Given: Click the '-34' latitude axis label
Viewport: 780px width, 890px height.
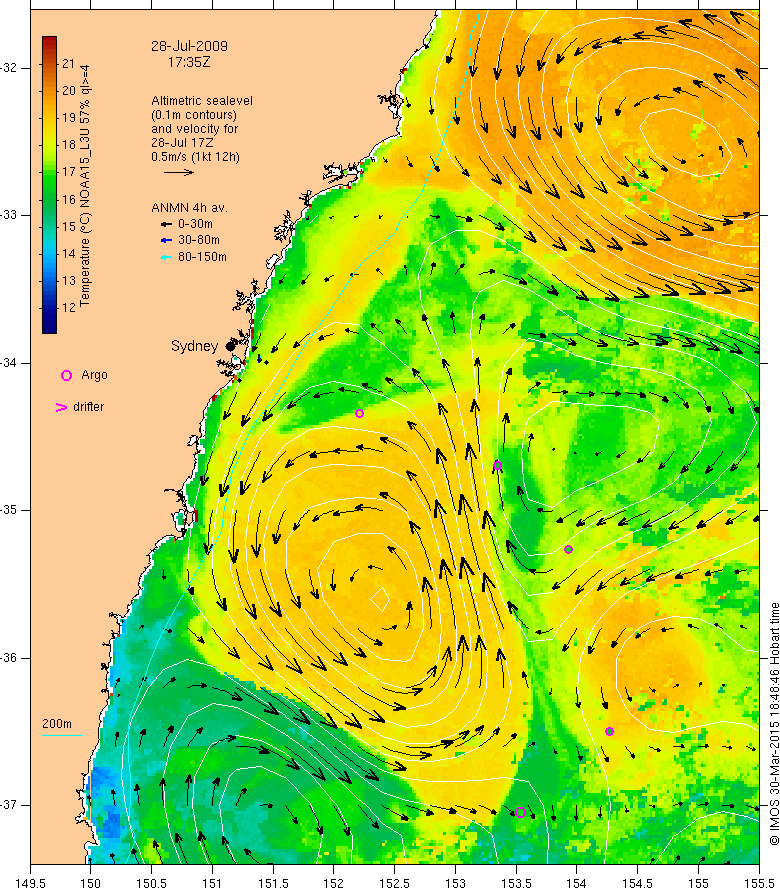Looking at the screenshot, I should click(9, 363).
